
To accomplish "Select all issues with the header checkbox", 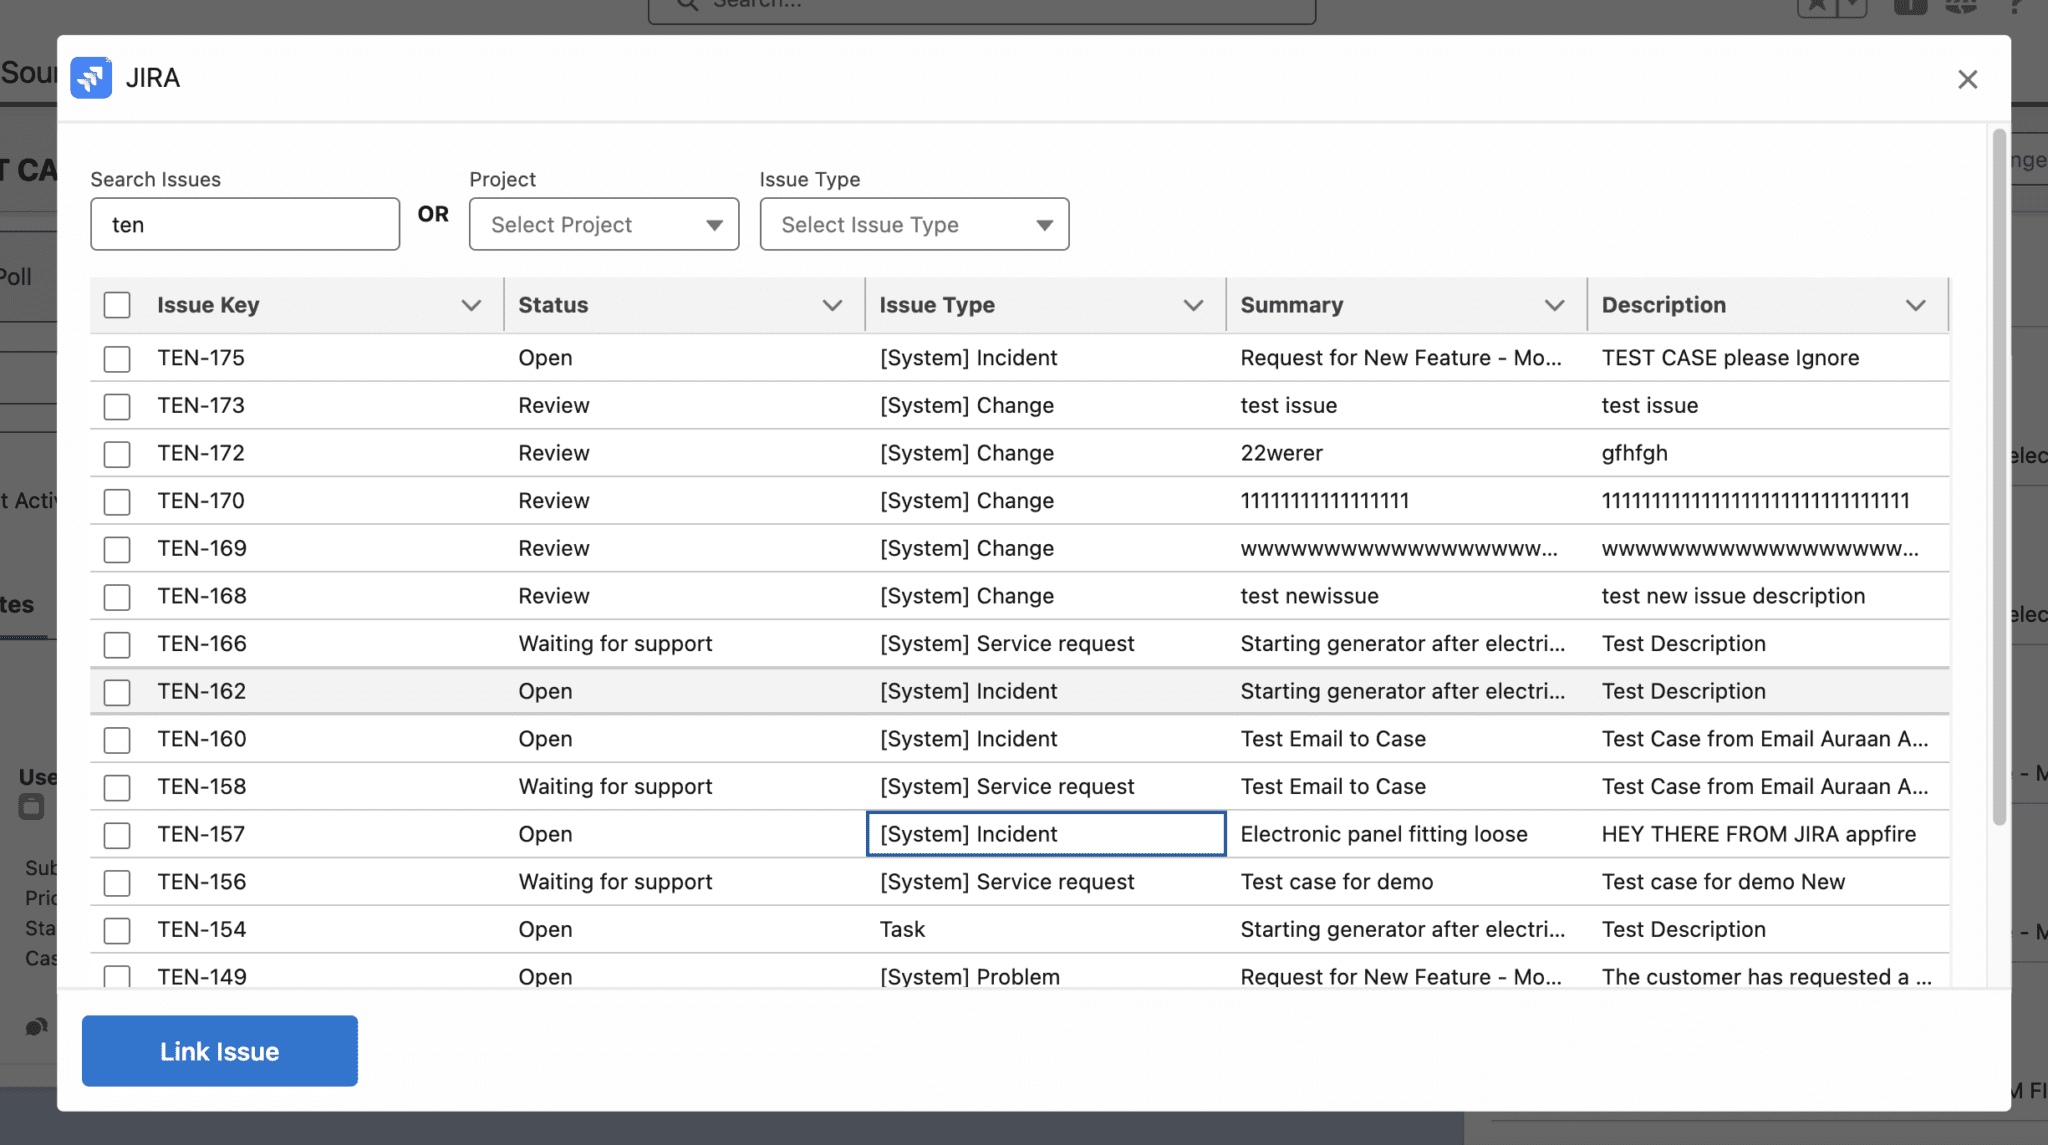I will point(116,304).
